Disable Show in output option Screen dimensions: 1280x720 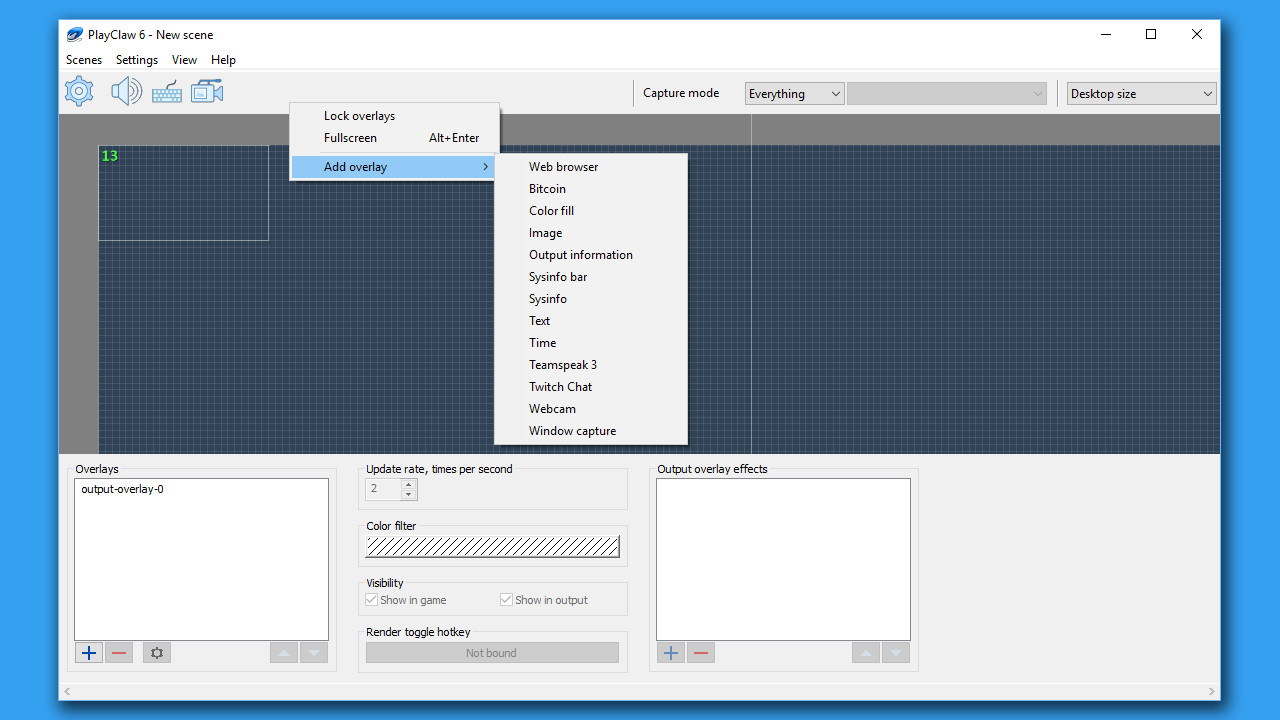pos(506,599)
